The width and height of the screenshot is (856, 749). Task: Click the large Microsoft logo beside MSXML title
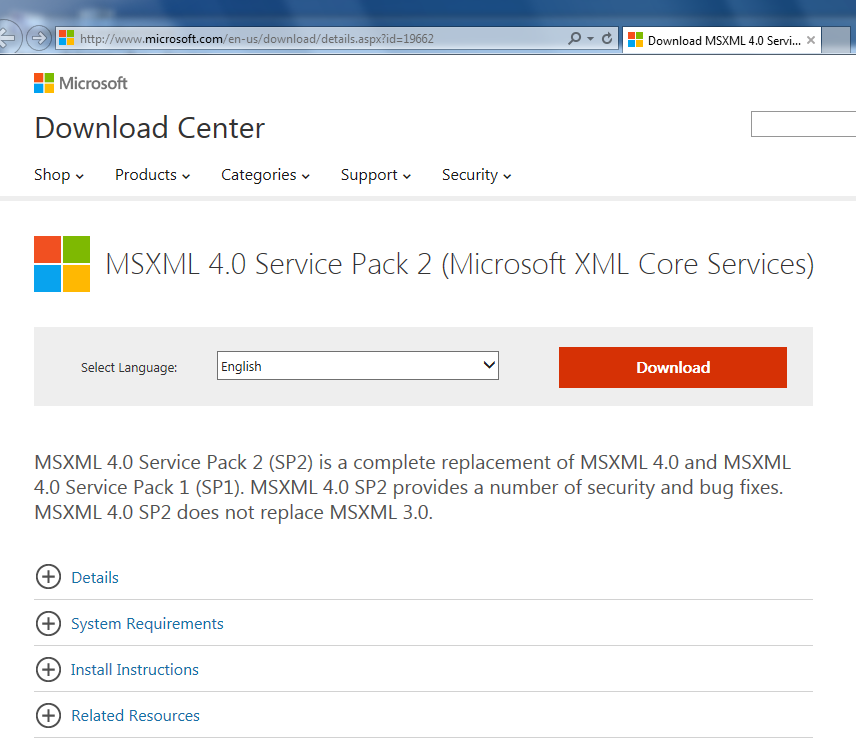click(62, 264)
